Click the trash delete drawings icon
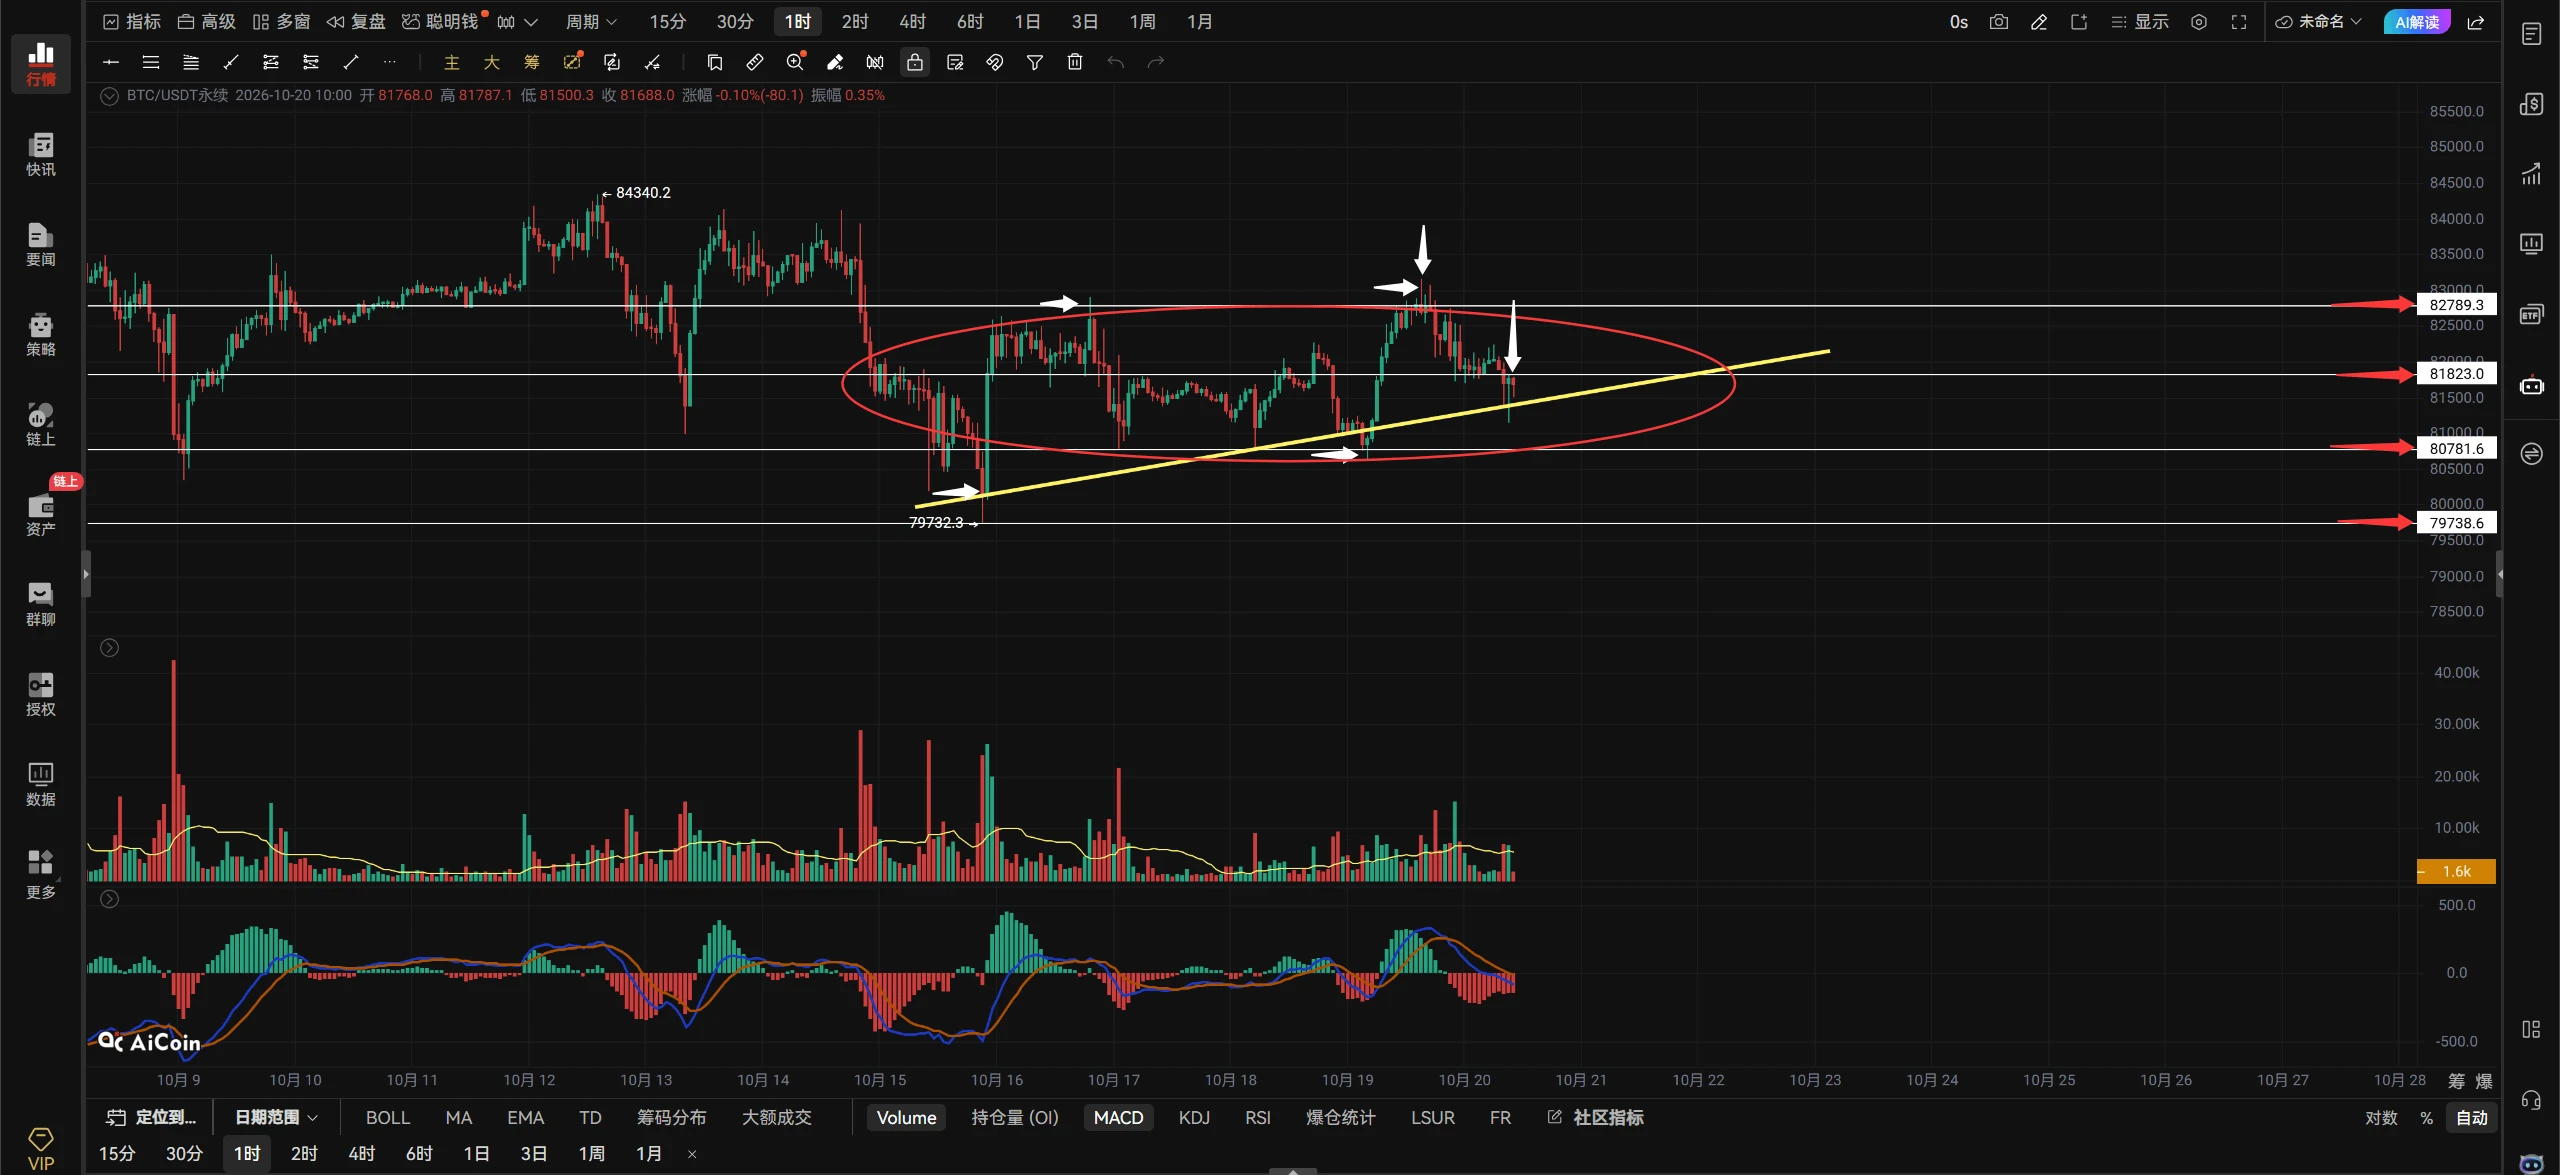The height and width of the screenshot is (1175, 2560). click(x=1075, y=62)
